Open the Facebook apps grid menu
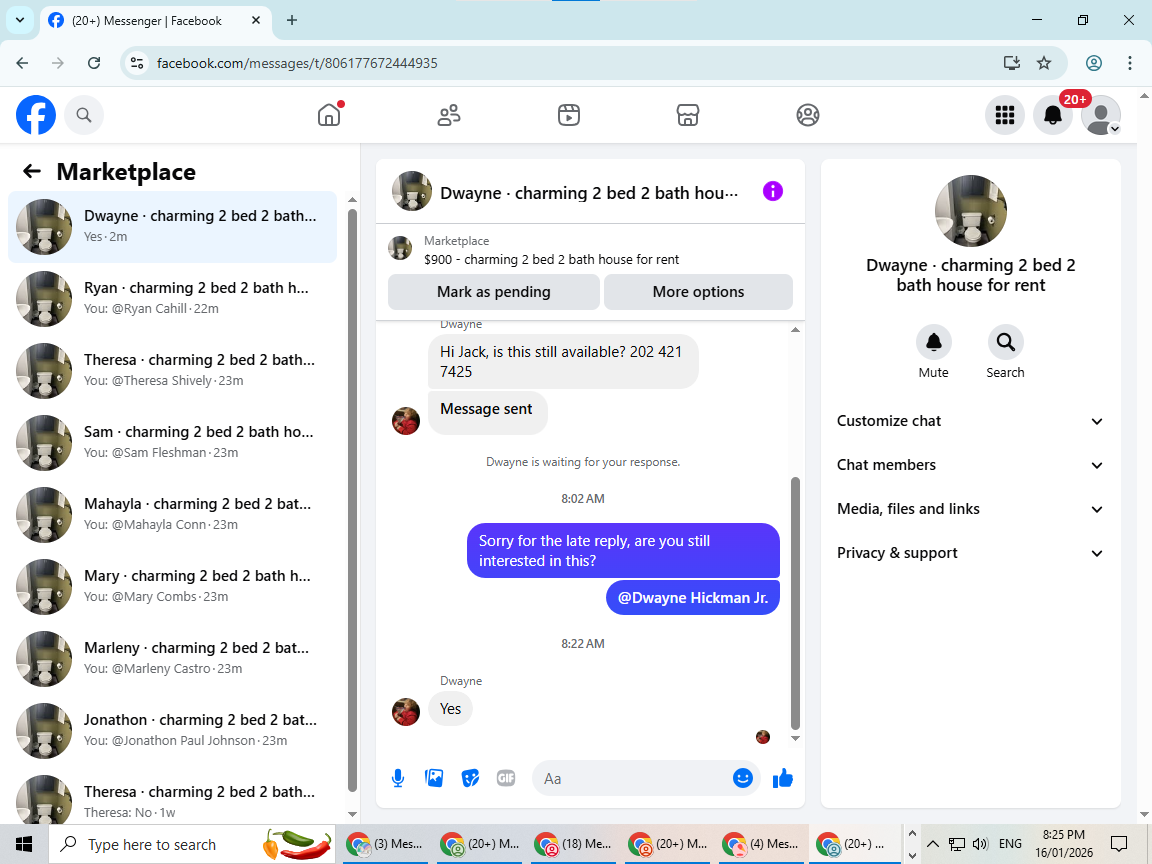This screenshot has width=1152, height=864. pos(1004,115)
